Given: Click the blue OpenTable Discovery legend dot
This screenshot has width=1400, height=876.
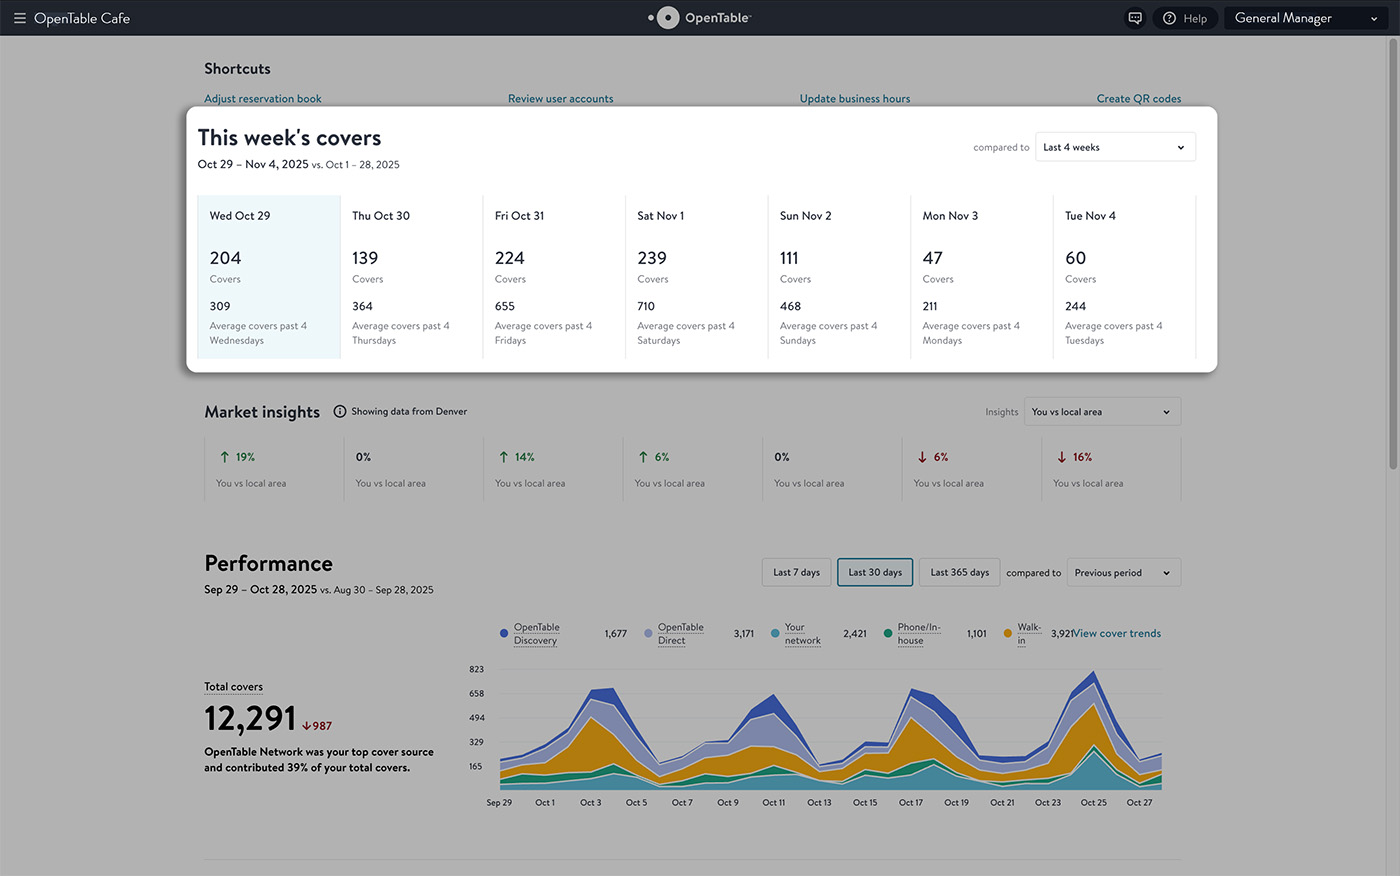Looking at the screenshot, I should click(503, 633).
